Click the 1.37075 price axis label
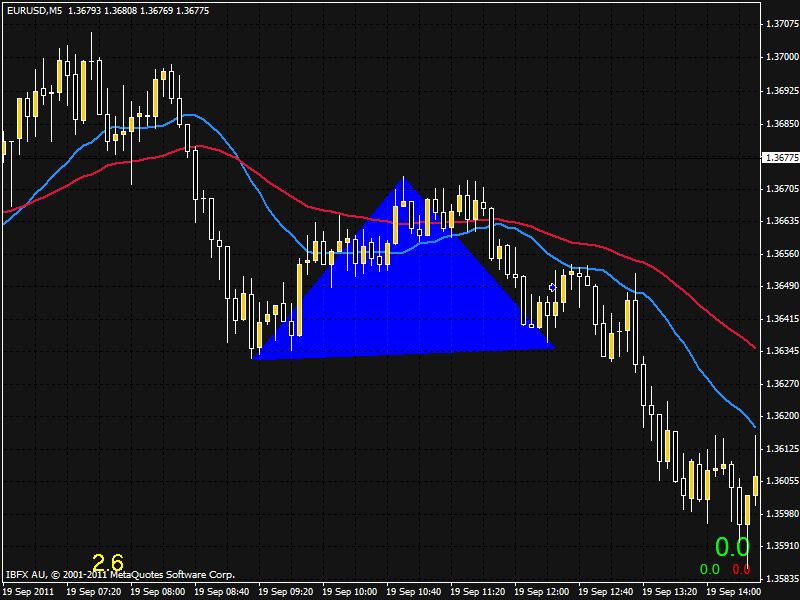 (x=779, y=24)
